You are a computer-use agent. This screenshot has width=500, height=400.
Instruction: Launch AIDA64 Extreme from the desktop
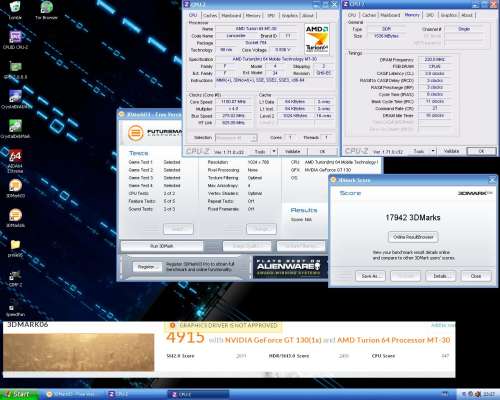[15, 161]
